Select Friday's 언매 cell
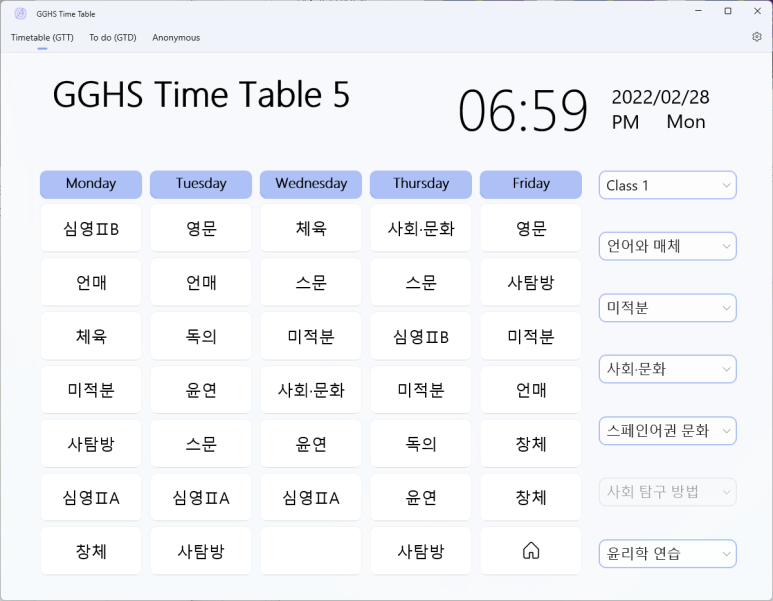Image resolution: width=773 pixels, height=601 pixels. coord(531,389)
